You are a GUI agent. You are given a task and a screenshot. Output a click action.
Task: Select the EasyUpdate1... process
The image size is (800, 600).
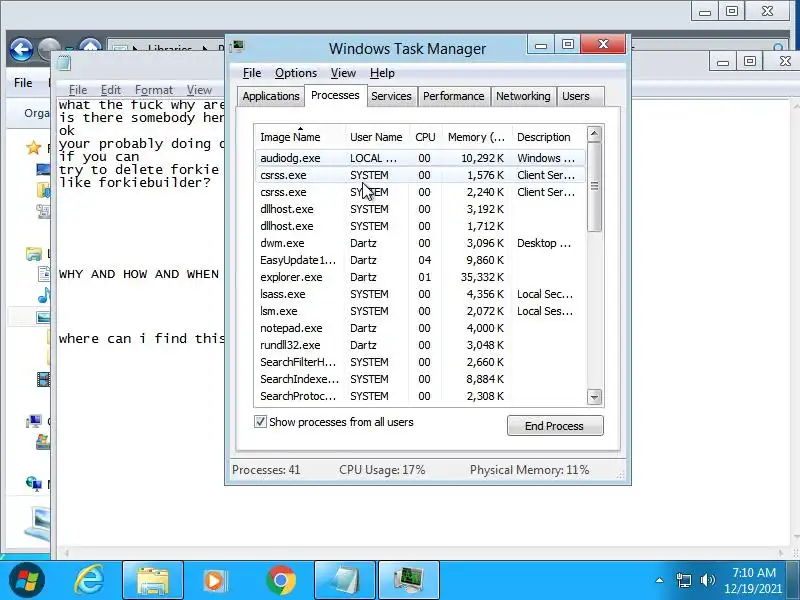(420, 260)
